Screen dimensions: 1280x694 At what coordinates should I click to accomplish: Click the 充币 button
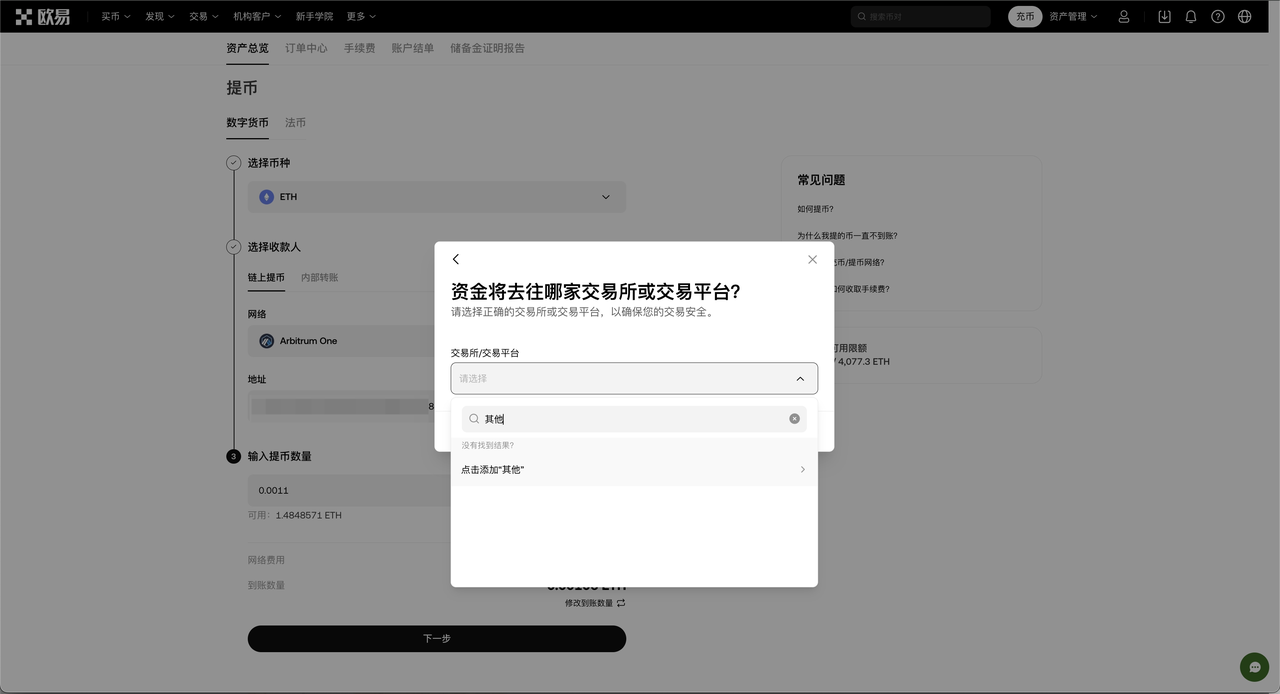point(1025,16)
